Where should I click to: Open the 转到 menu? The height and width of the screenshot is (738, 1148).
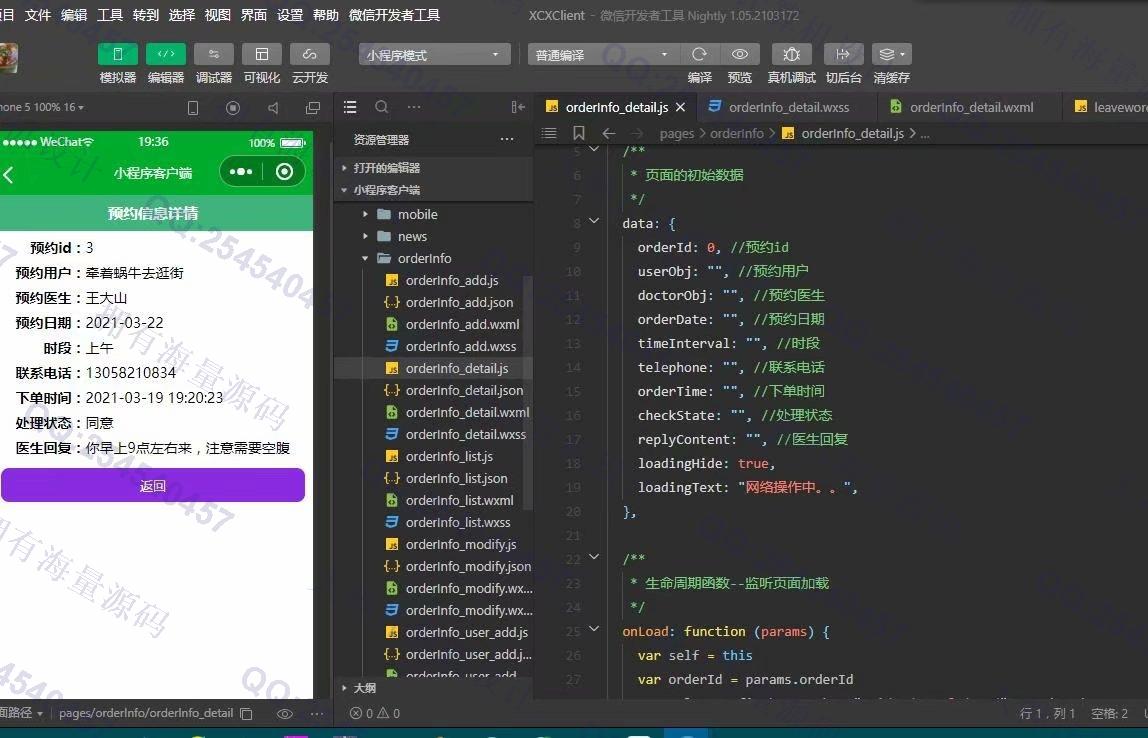(146, 15)
